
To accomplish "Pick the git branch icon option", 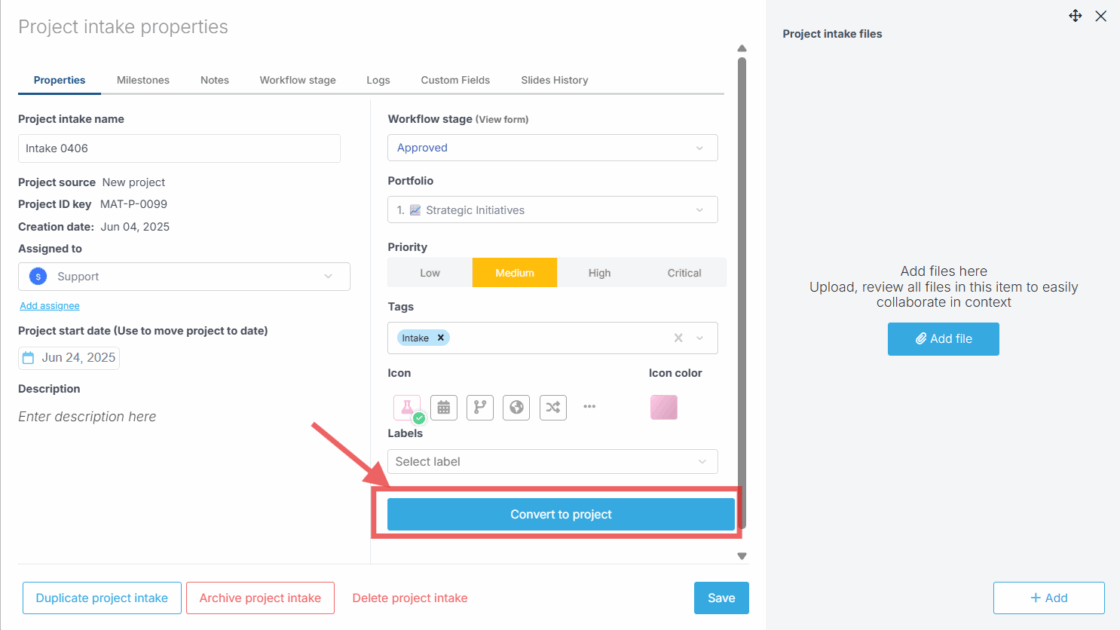I will pyautogui.click(x=480, y=407).
